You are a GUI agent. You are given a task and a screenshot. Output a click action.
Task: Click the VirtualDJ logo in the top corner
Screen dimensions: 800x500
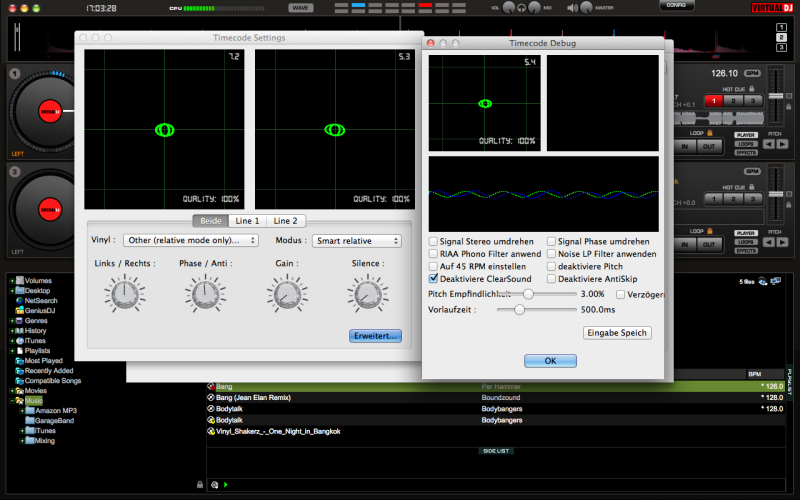click(772, 8)
